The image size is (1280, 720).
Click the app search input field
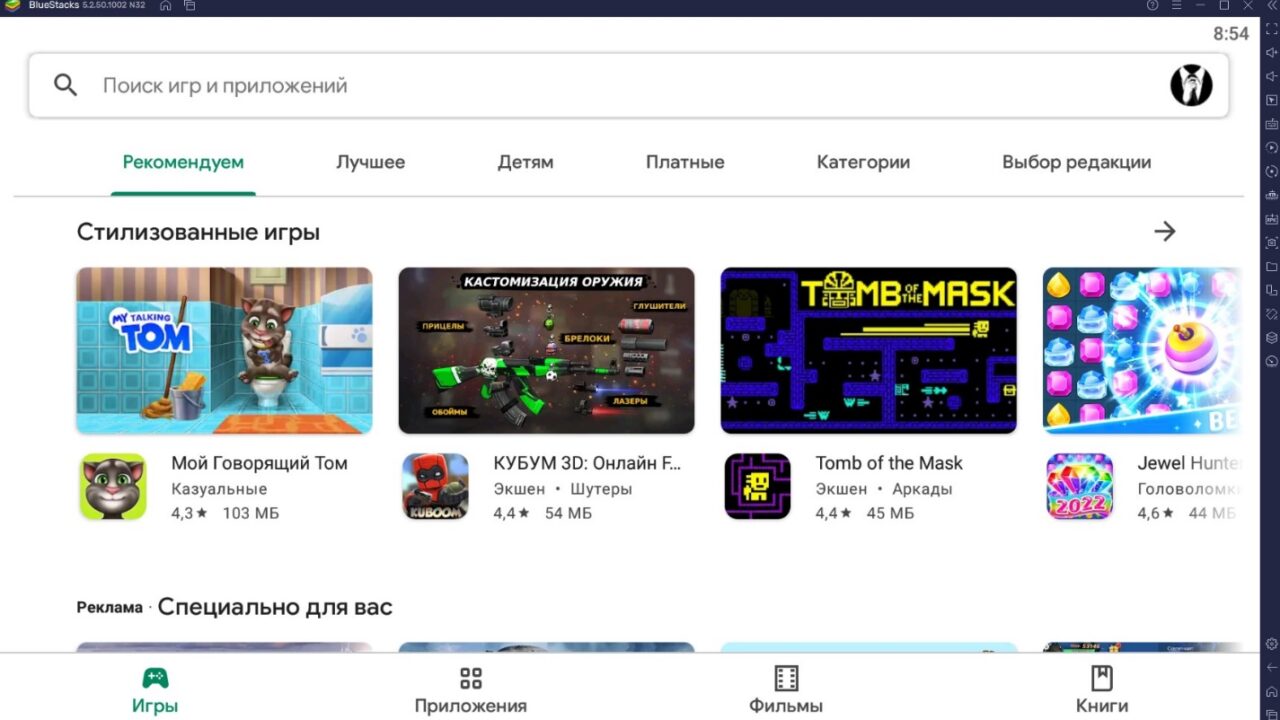(x=400, y=85)
